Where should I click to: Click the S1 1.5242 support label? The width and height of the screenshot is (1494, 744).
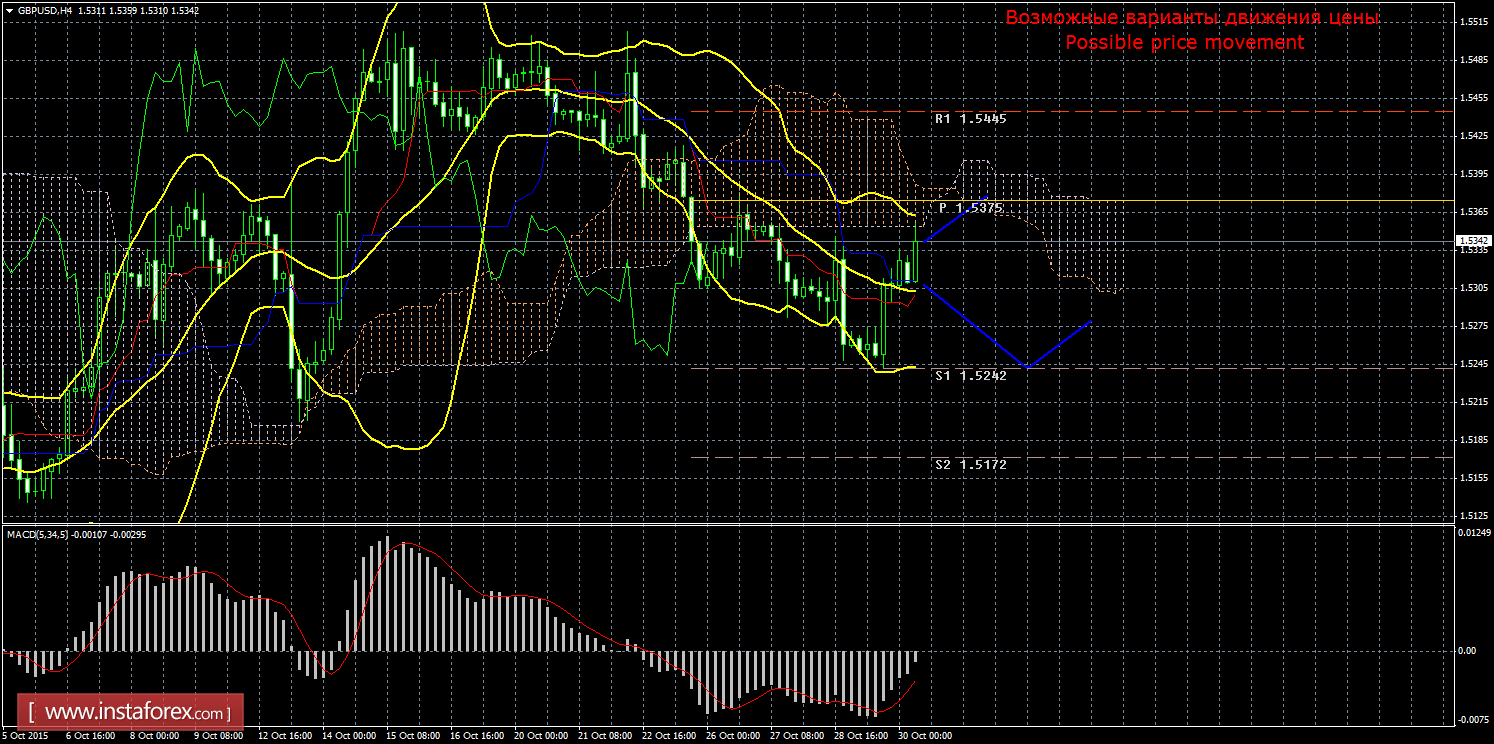tap(970, 376)
